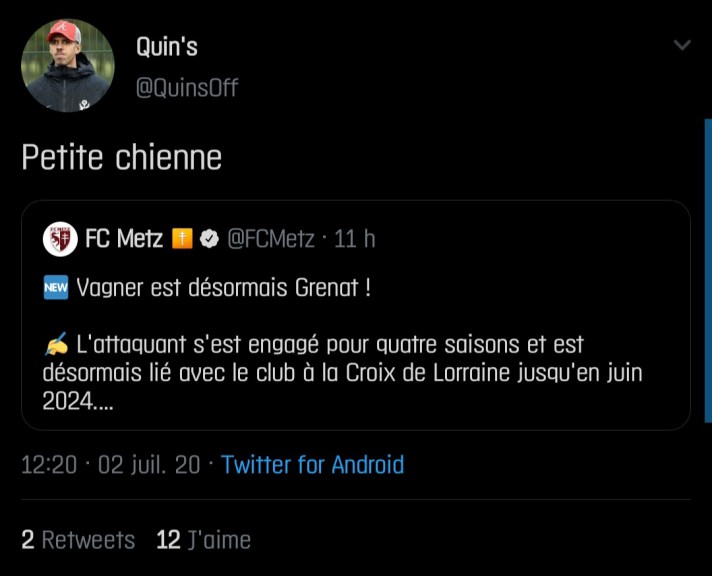Image resolution: width=712 pixels, height=576 pixels.
Task: Click the 12:20 tweet time
Action: tap(47, 465)
